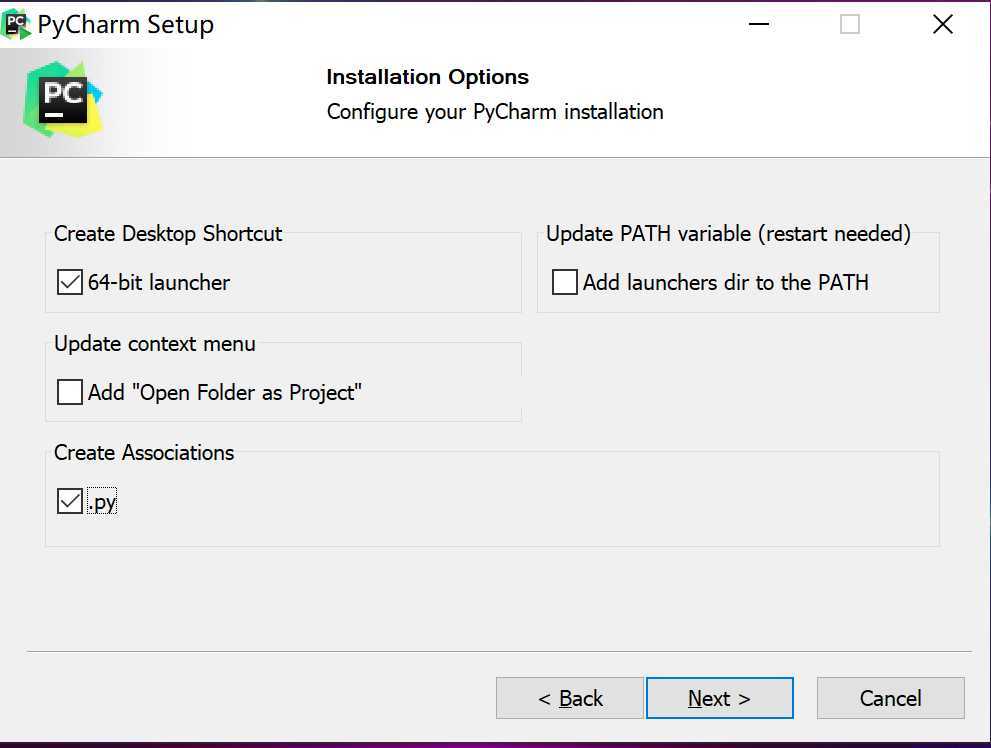Check Add "Open Folder as Project" box
This screenshot has width=991, height=748.
tap(70, 392)
